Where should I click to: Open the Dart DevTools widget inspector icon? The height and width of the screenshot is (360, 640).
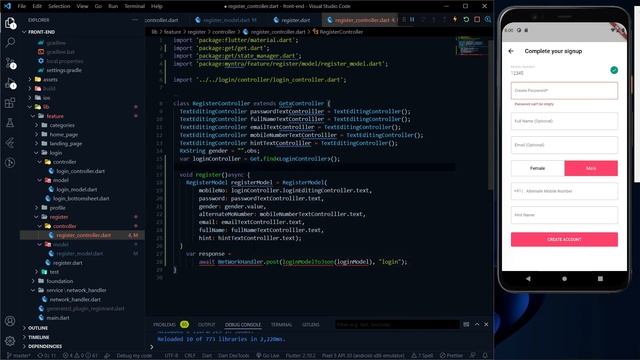click(x=488, y=20)
